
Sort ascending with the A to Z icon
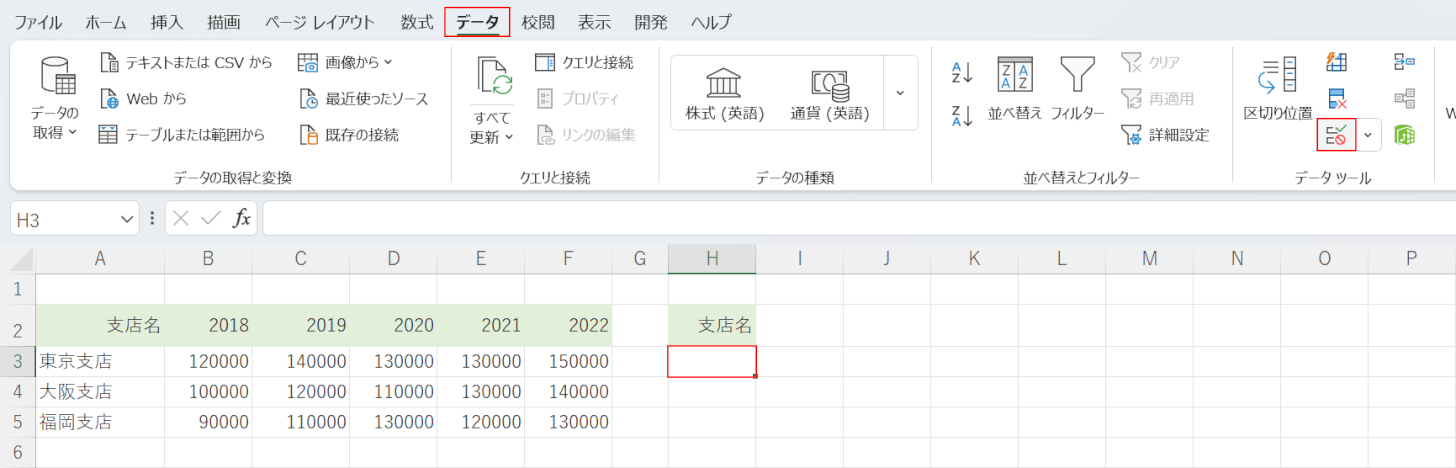pyautogui.click(x=962, y=72)
